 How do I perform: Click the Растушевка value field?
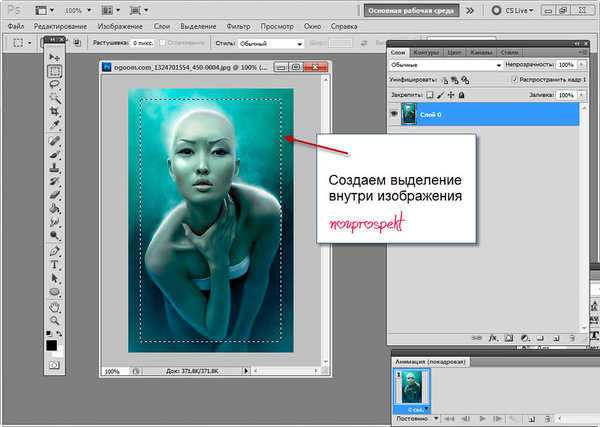pos(143,43)
